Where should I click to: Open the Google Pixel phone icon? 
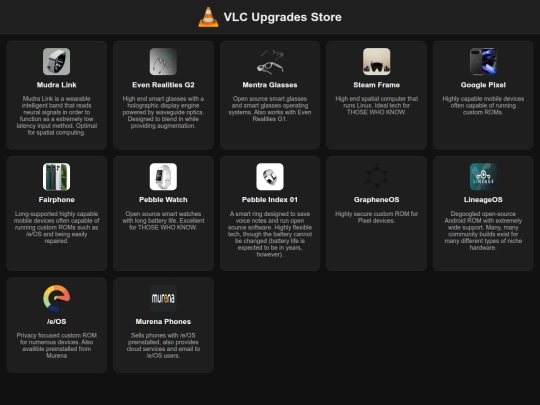pyautogui.click(x=483, y=62)
